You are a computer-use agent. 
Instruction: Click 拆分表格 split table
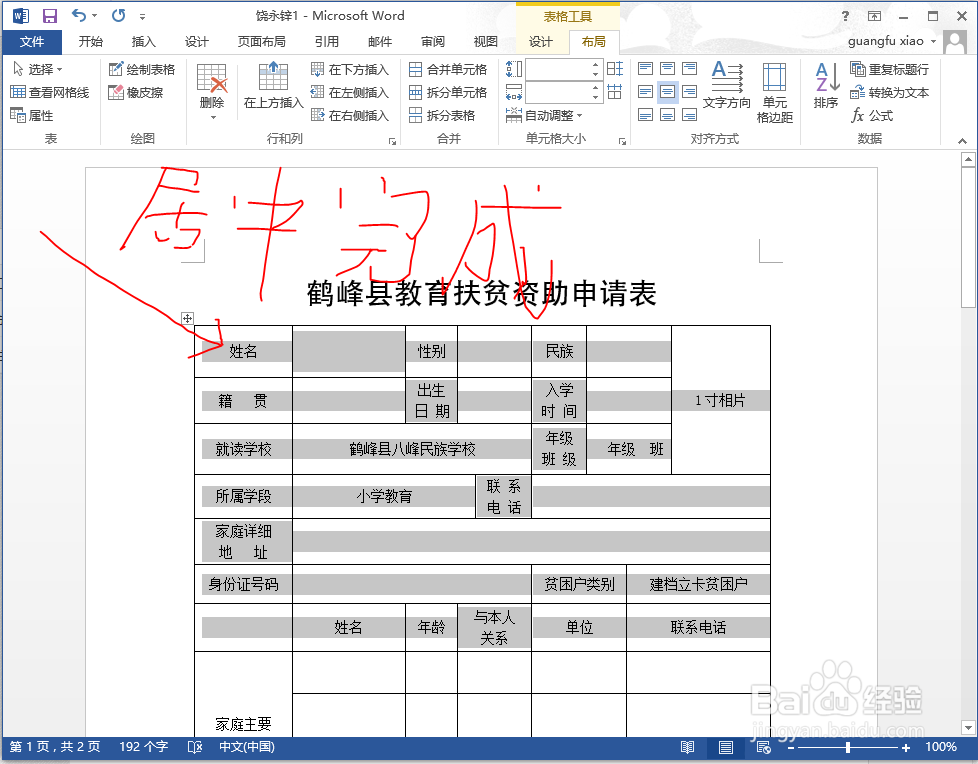[442, 115]
